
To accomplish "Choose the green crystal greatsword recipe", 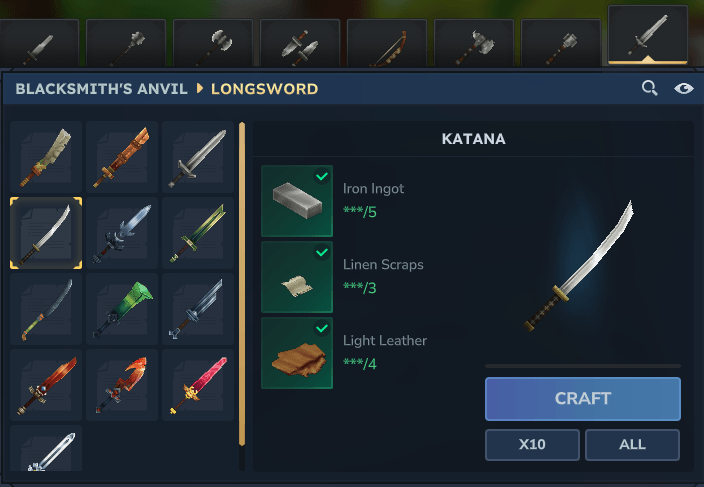I will click(x=122, y=309).
